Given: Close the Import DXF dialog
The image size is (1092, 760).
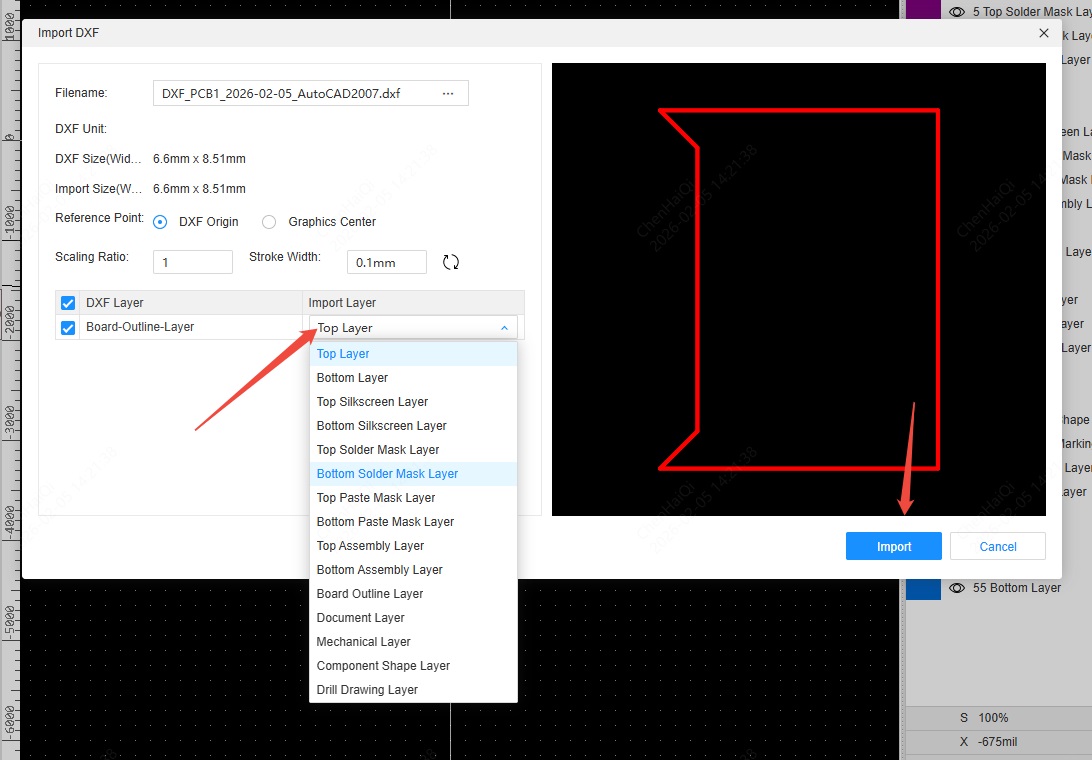Looking at the screenshot, I should (x=1044, y=33).
